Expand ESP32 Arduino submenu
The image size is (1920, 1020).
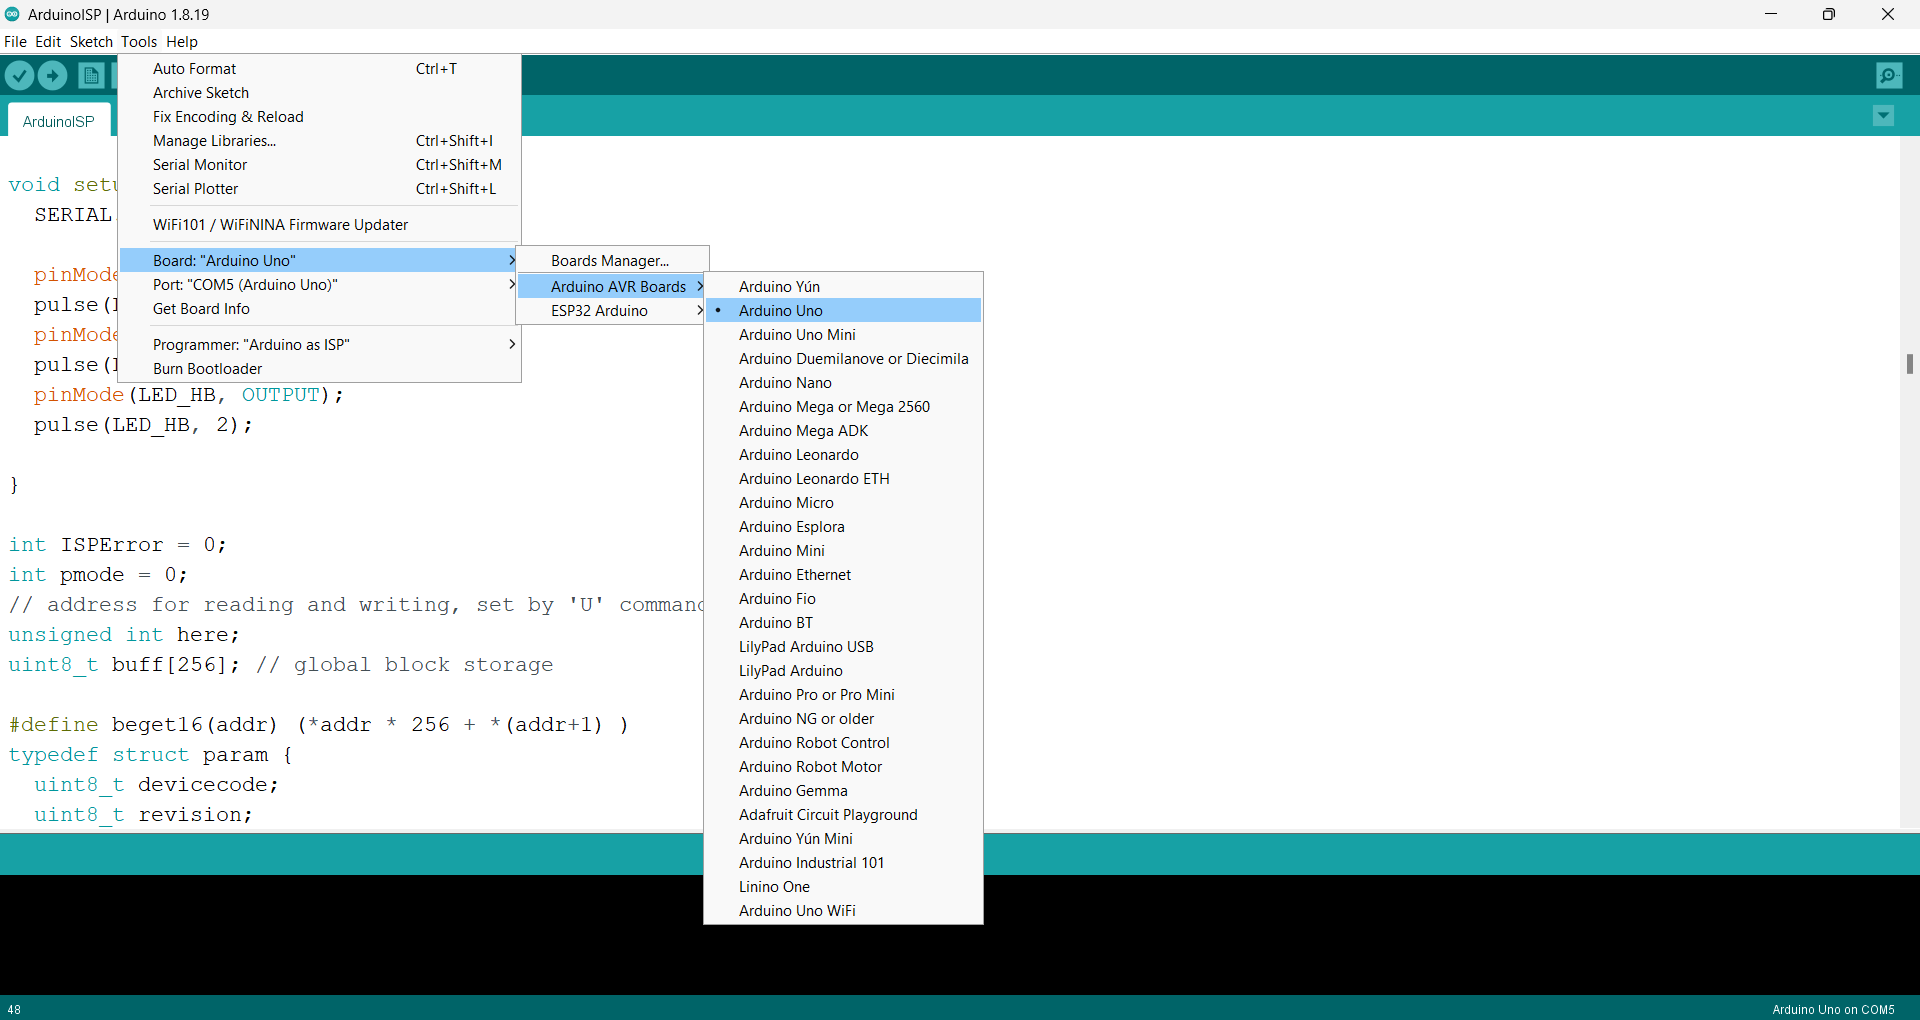point(612,311)
